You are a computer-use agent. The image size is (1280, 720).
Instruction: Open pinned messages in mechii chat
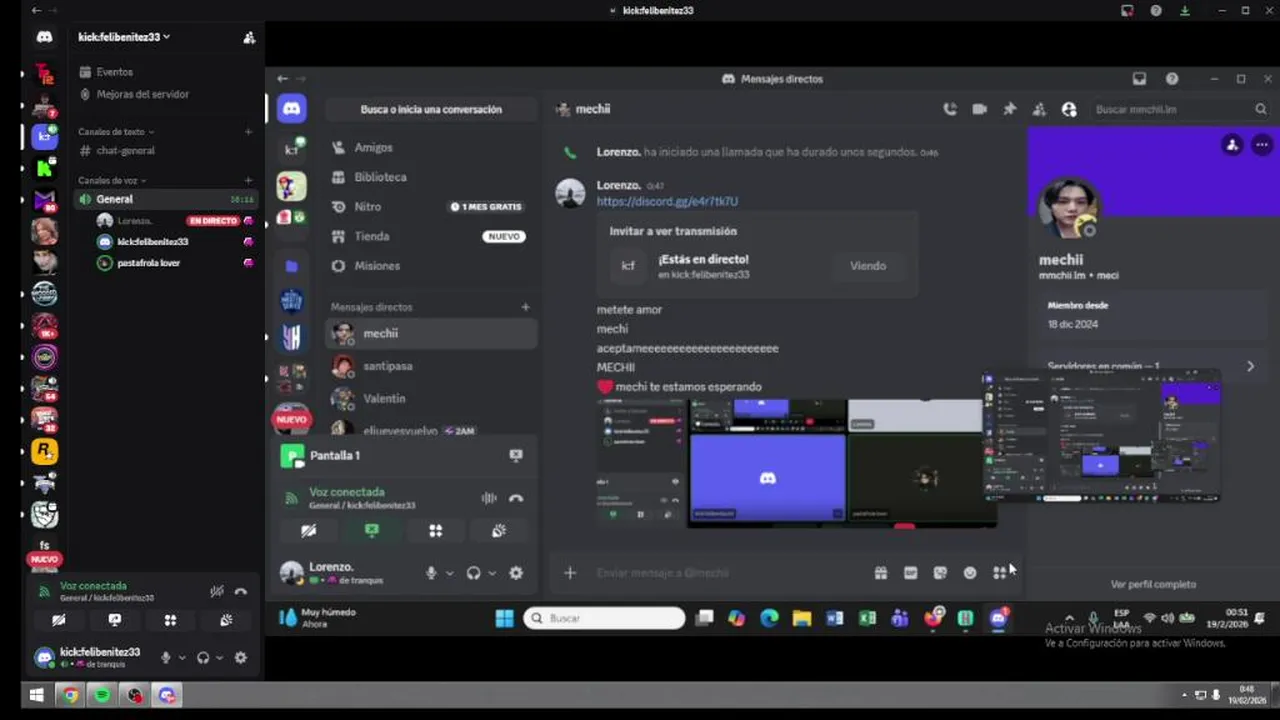point(1010,109)
